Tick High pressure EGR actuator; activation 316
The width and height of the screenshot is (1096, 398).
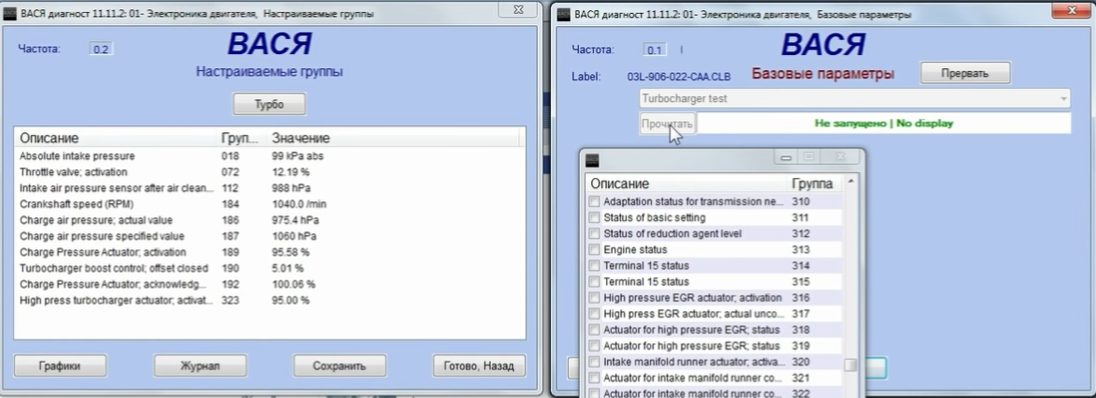click(594, 298)
